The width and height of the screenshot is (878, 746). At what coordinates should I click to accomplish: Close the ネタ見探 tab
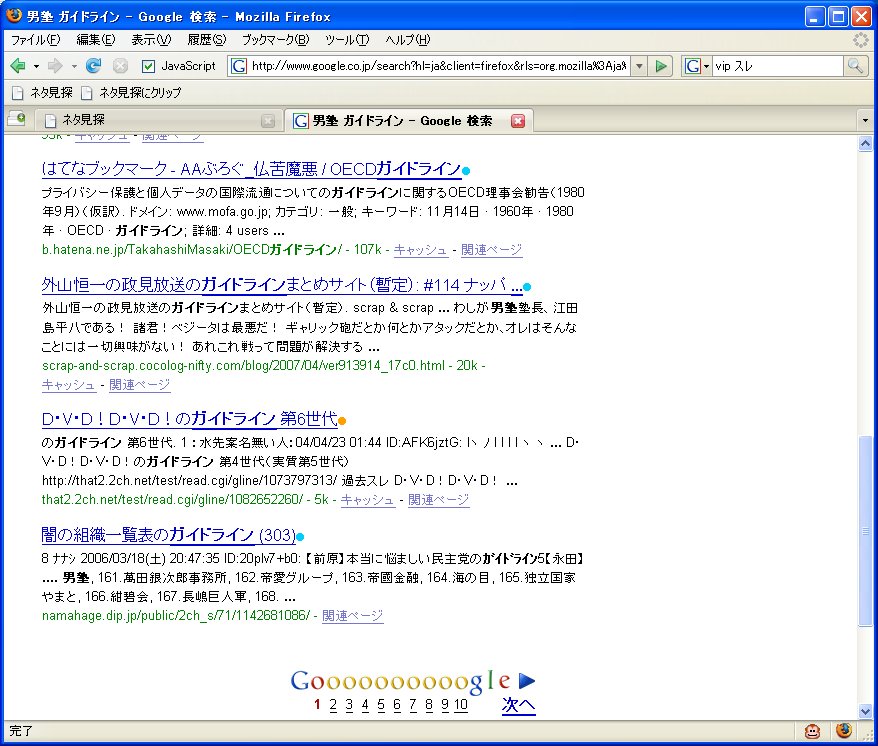[268, 120]
